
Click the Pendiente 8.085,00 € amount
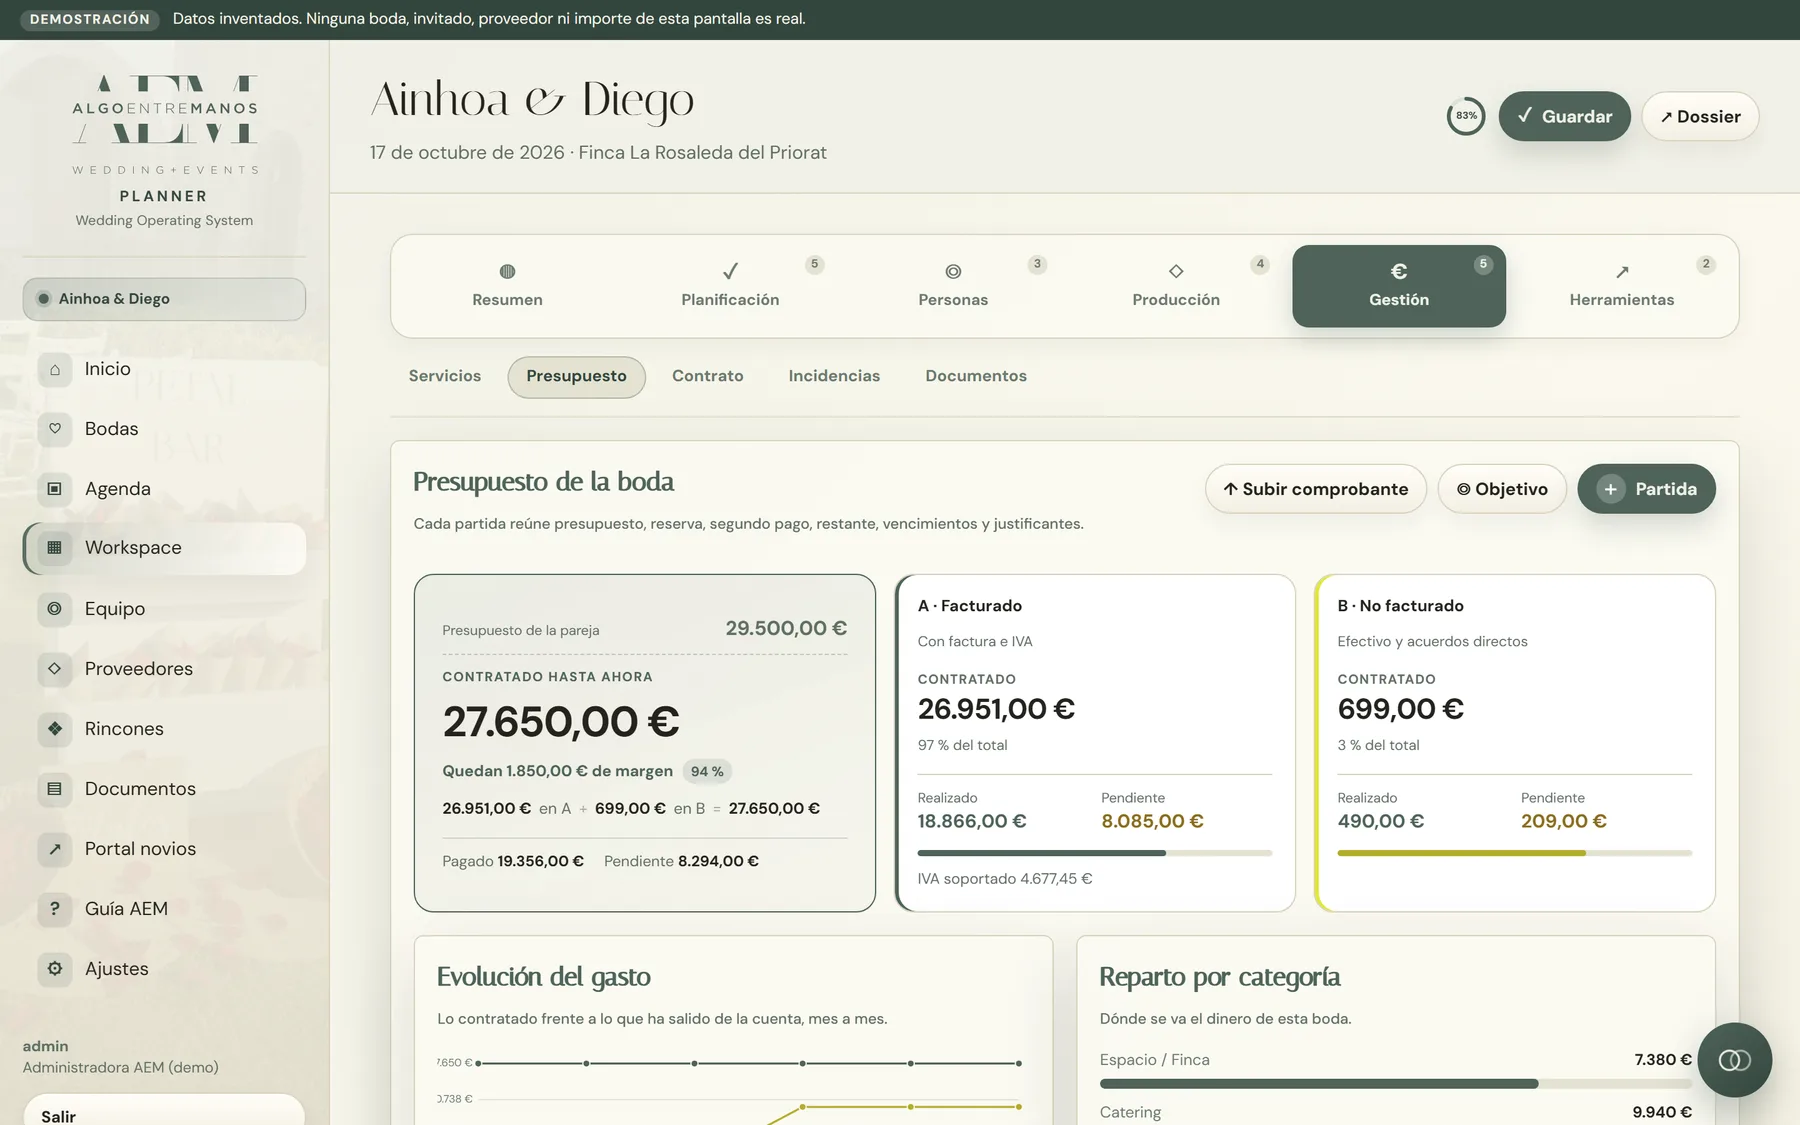tap(1152, 821)
